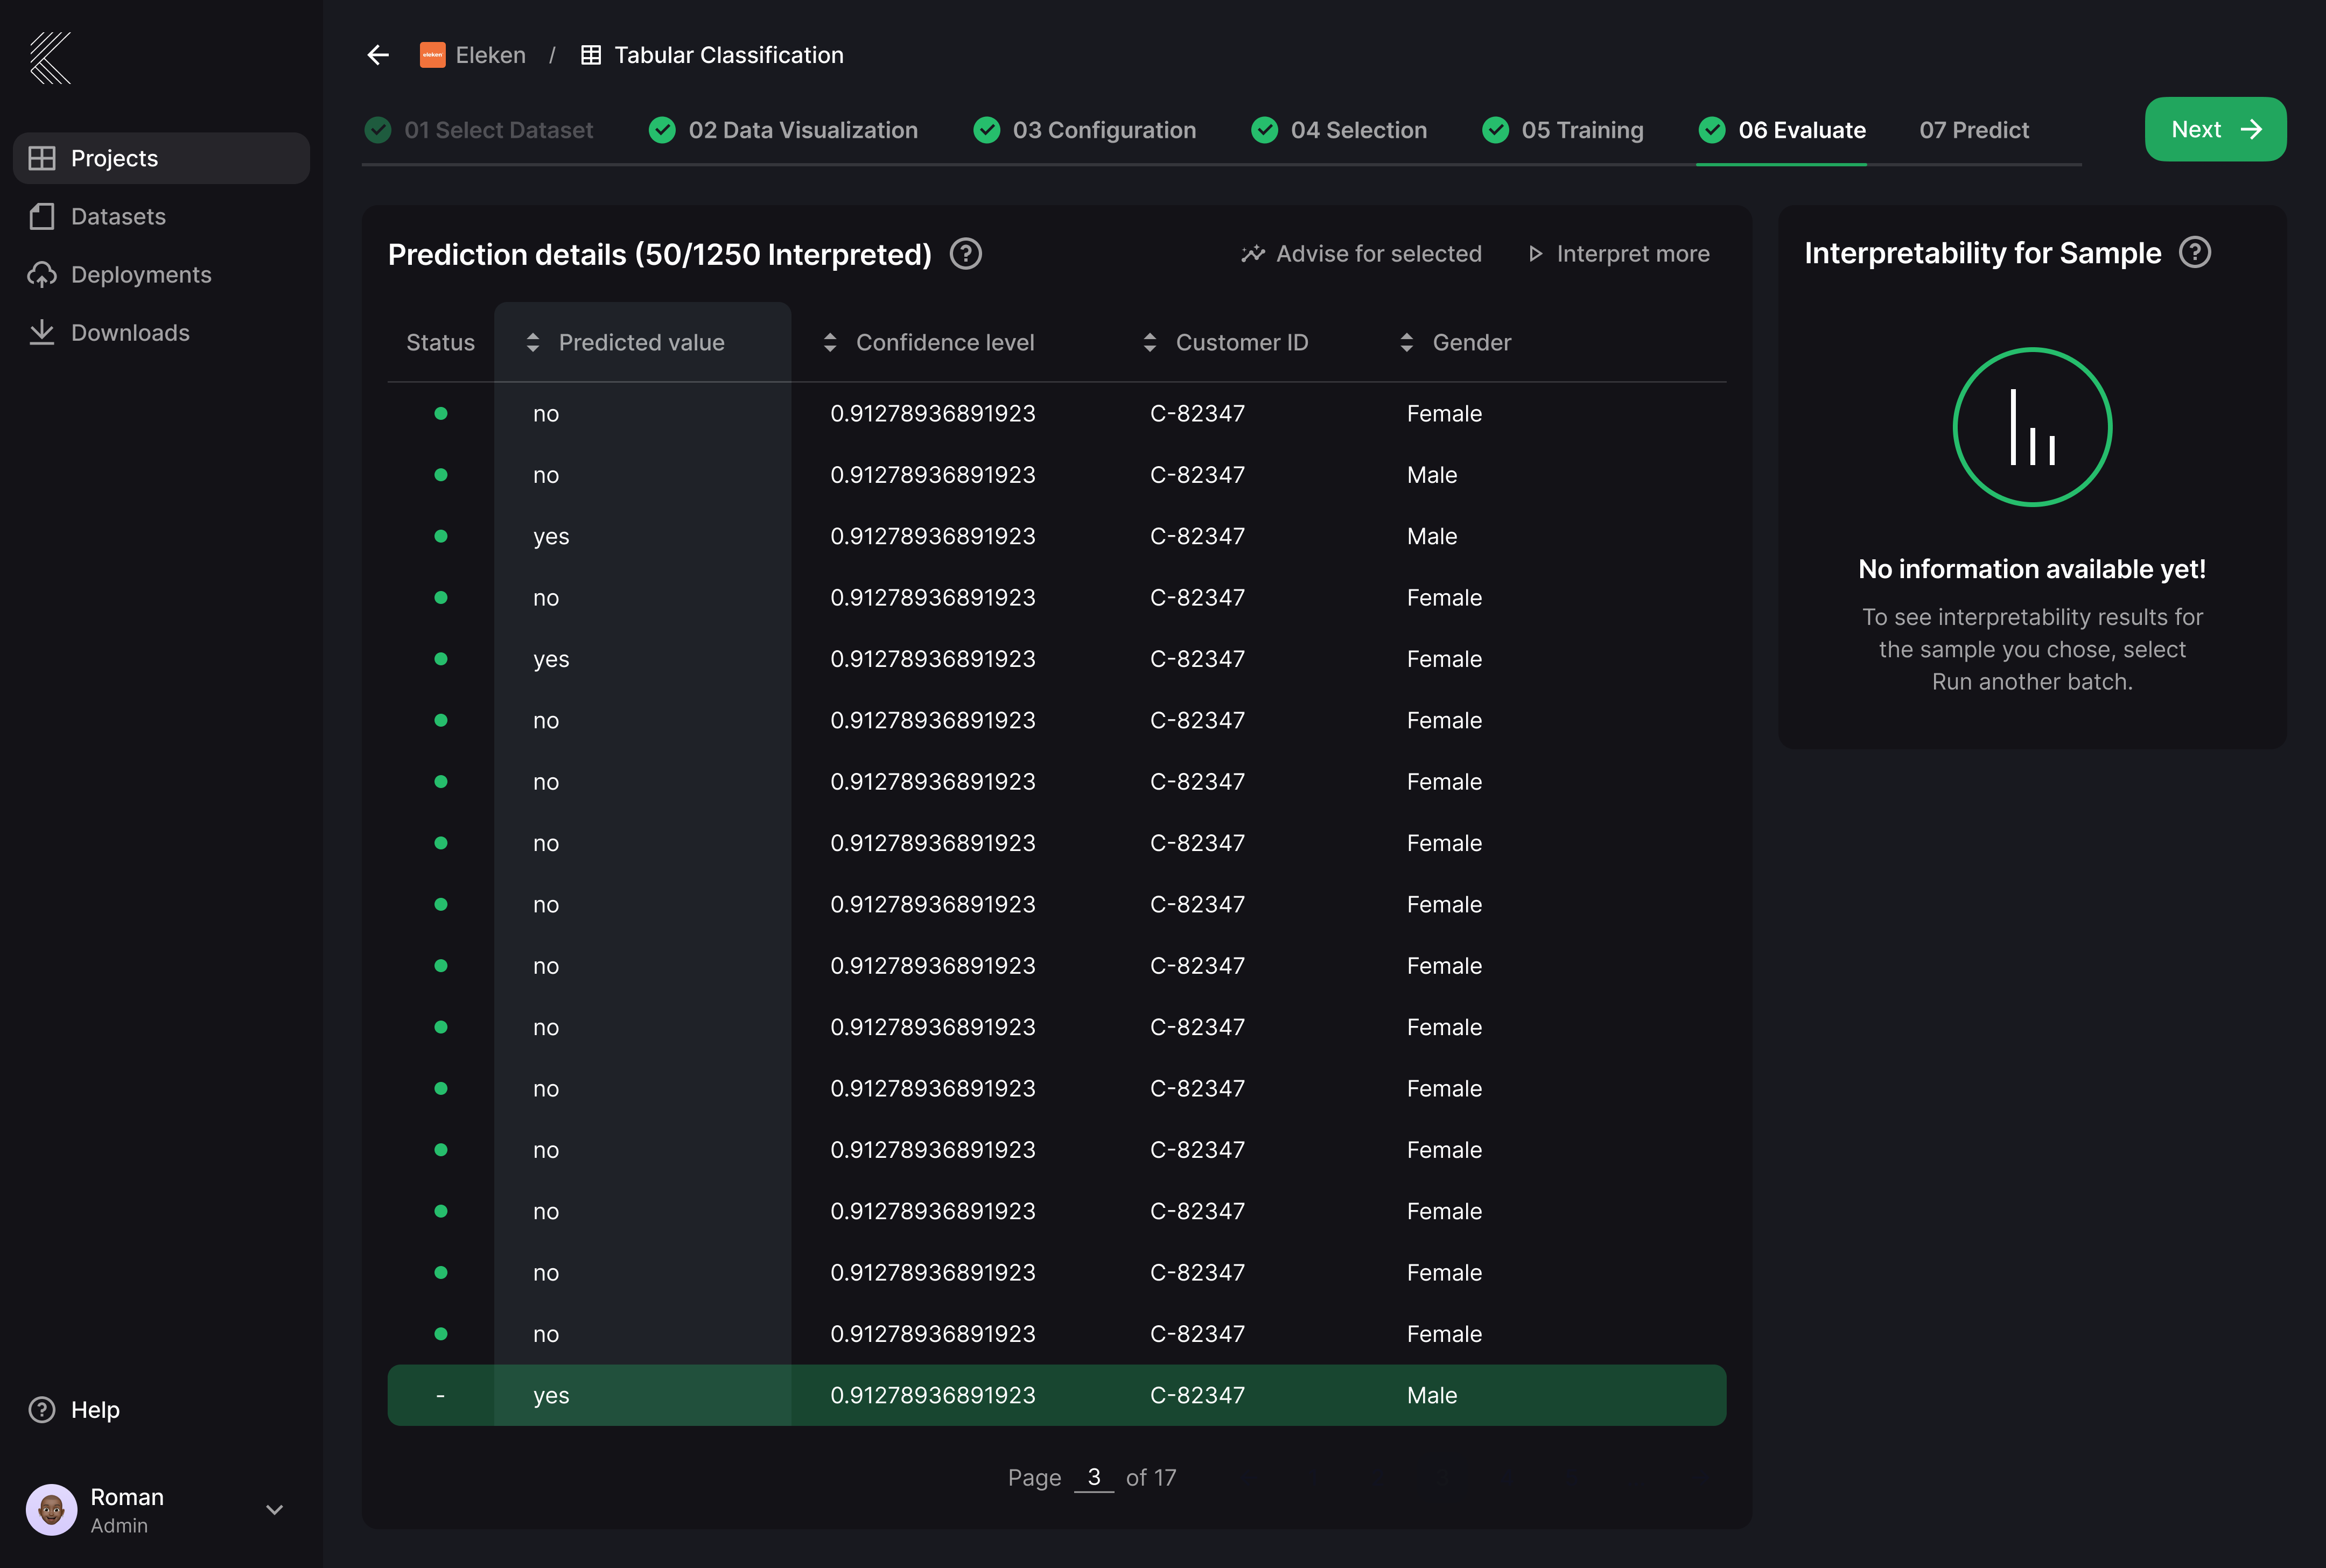Click the Next button
2326x1568 pixels.
click(x=2214, y=129)
